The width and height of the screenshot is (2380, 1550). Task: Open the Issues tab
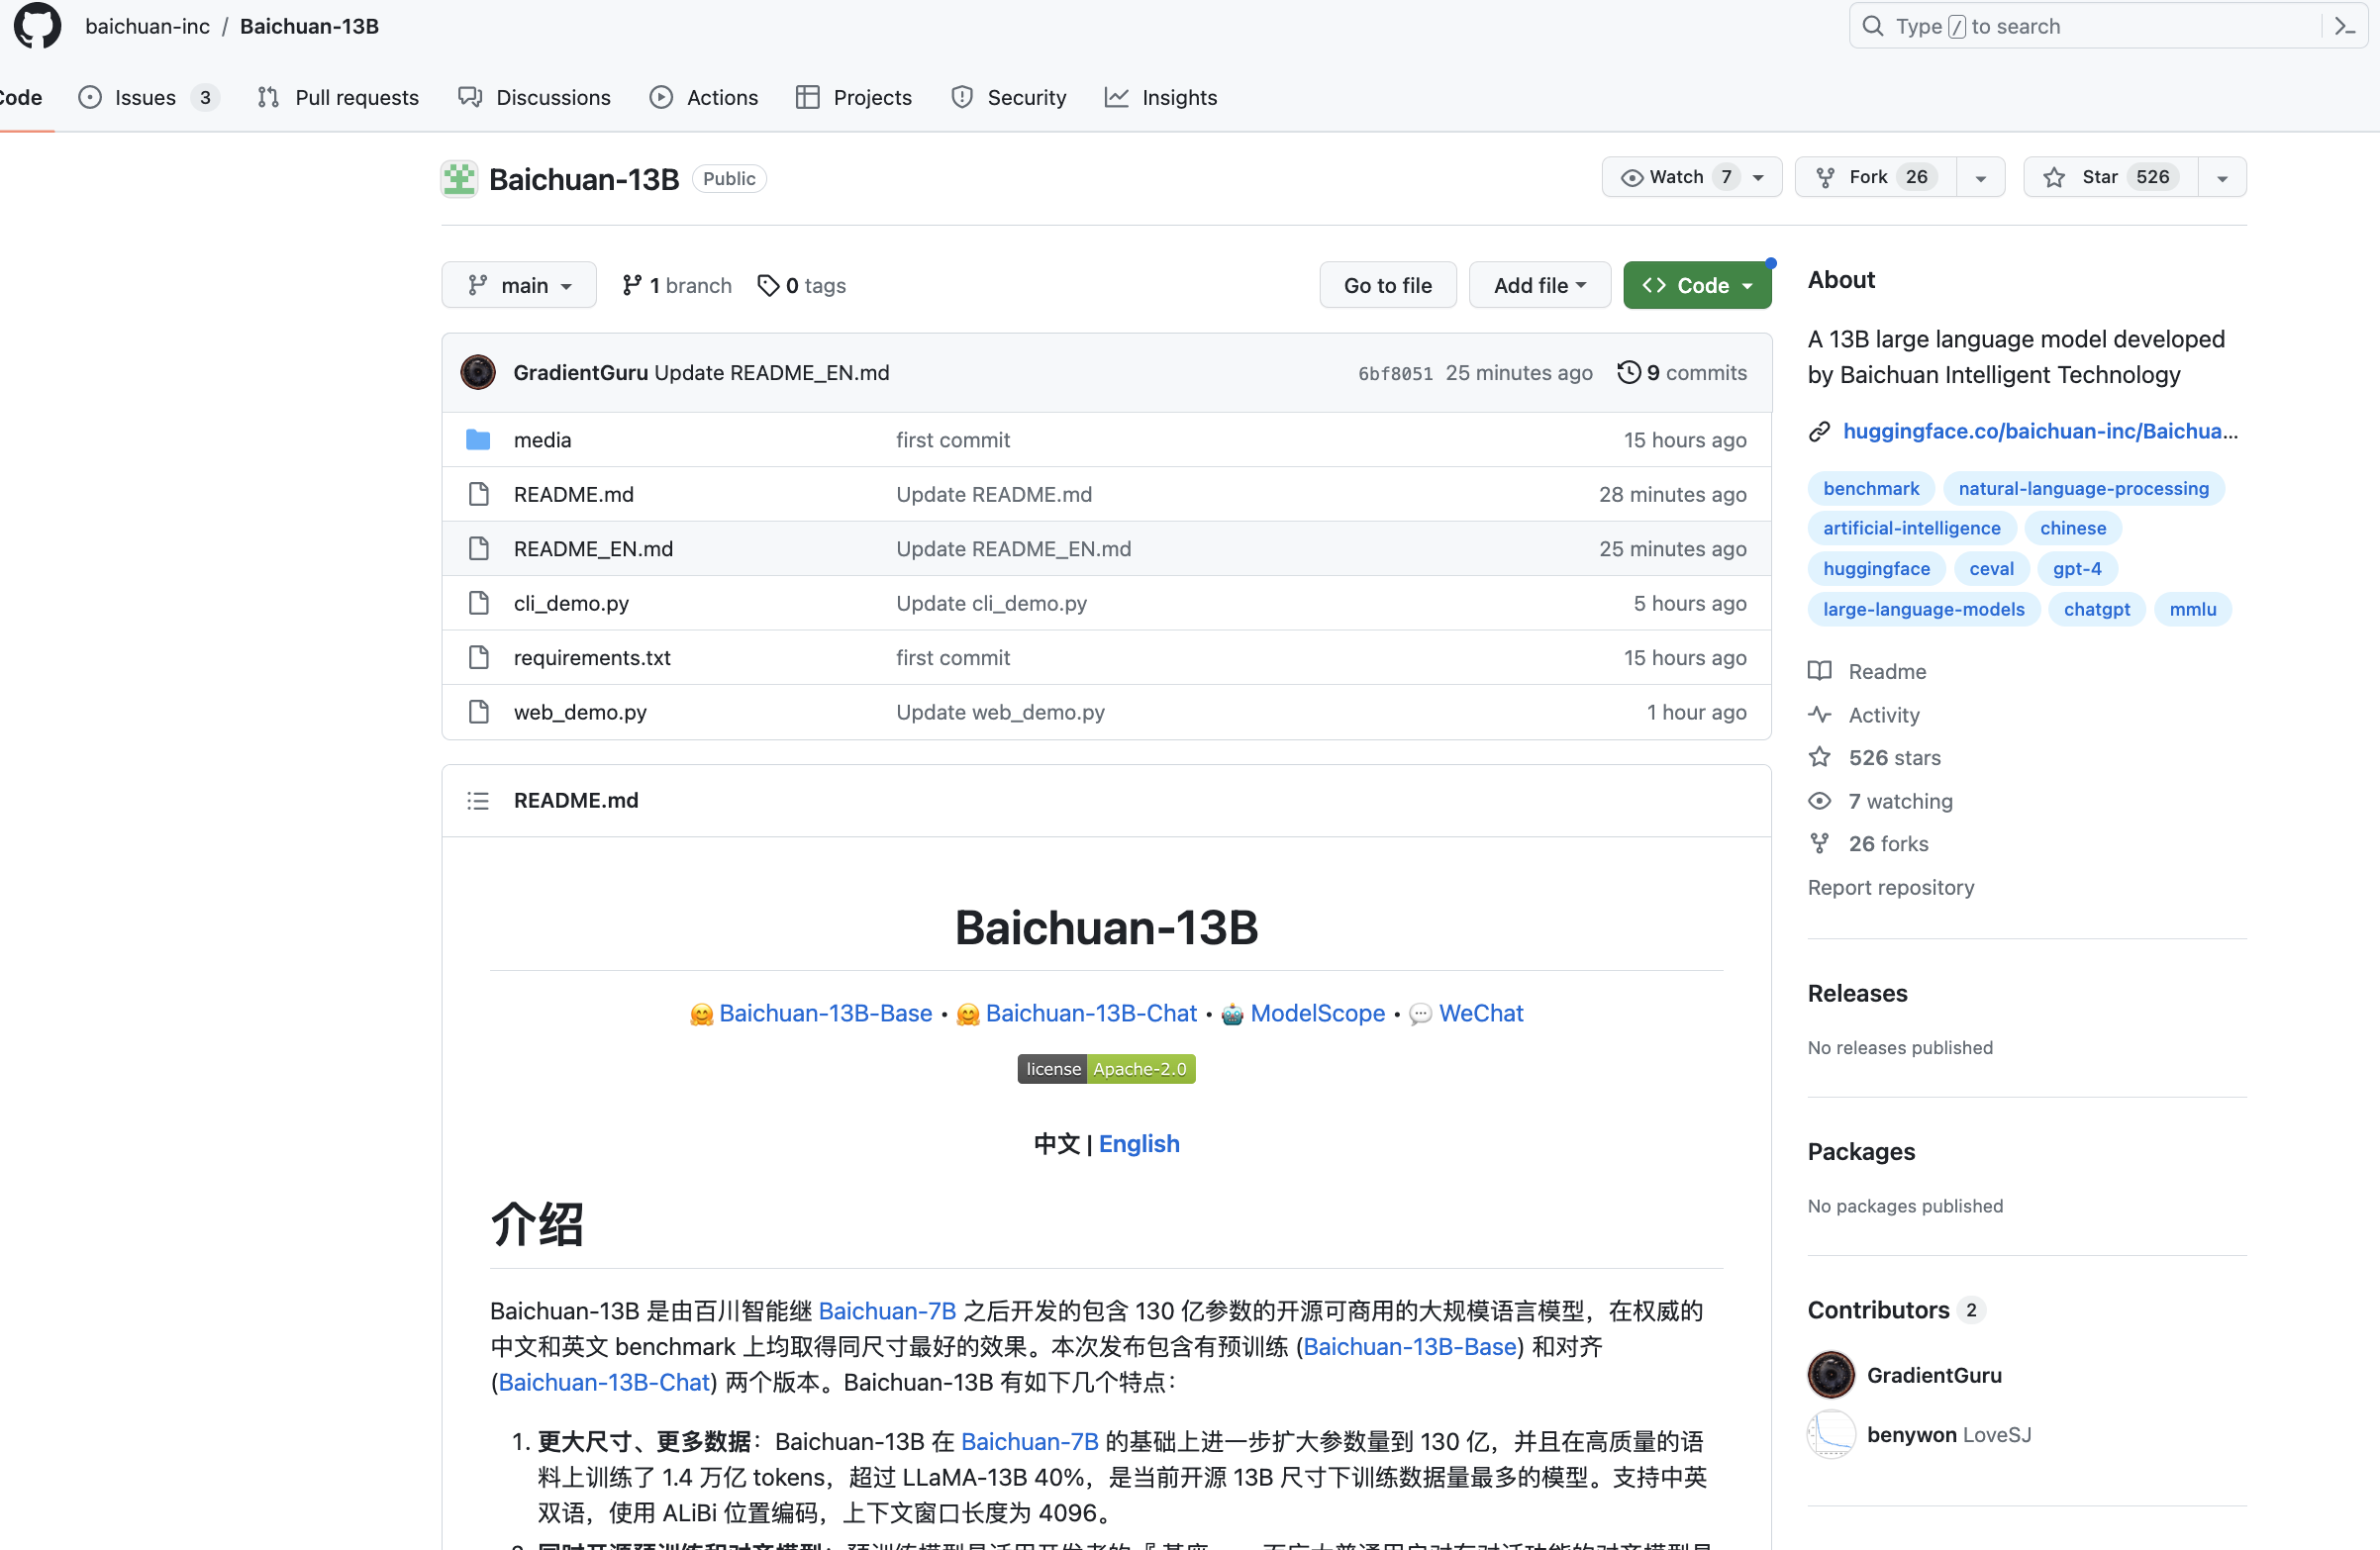pos(149,97)
